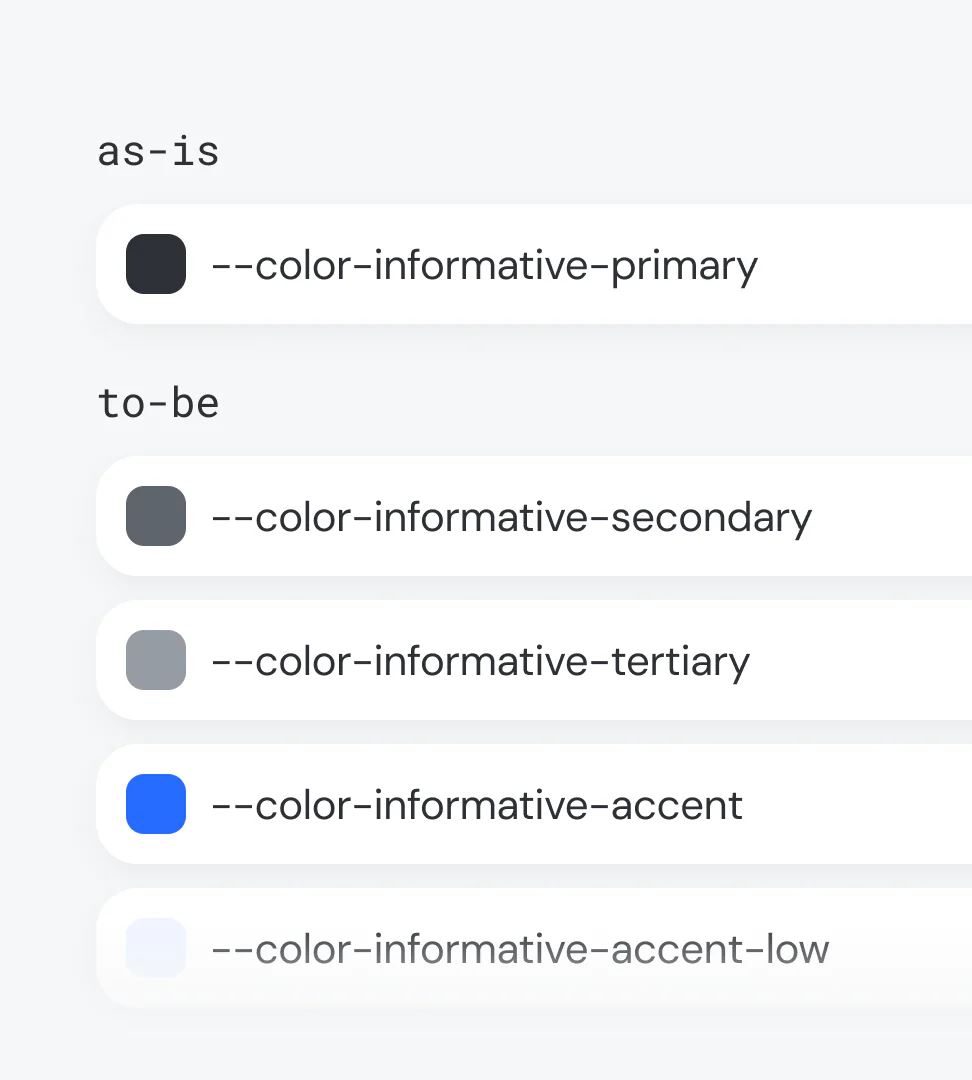Select the --color-informative-tertiary label
Viewport: 972px width, 1080px height.
pyautogui.click(x=481, y=663)
